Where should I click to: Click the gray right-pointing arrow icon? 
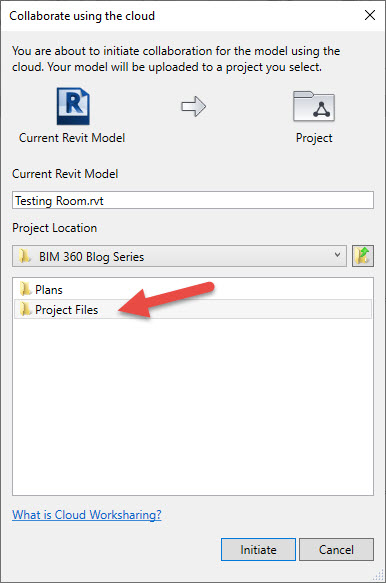193,107
